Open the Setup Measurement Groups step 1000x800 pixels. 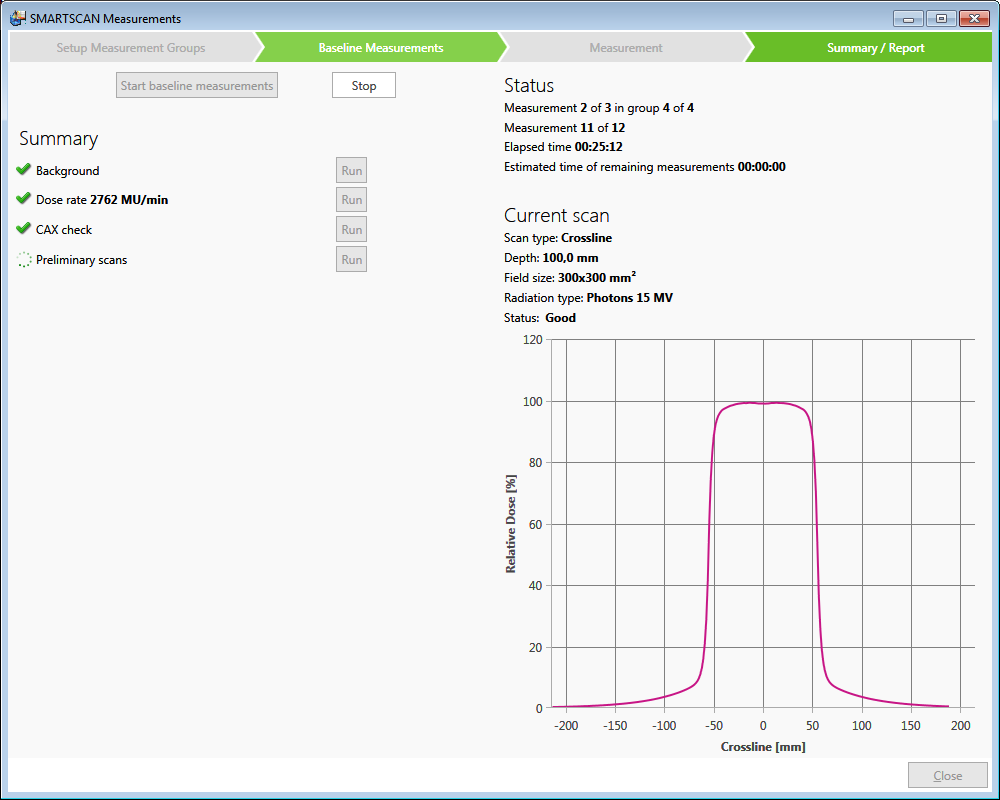[130, 48]
